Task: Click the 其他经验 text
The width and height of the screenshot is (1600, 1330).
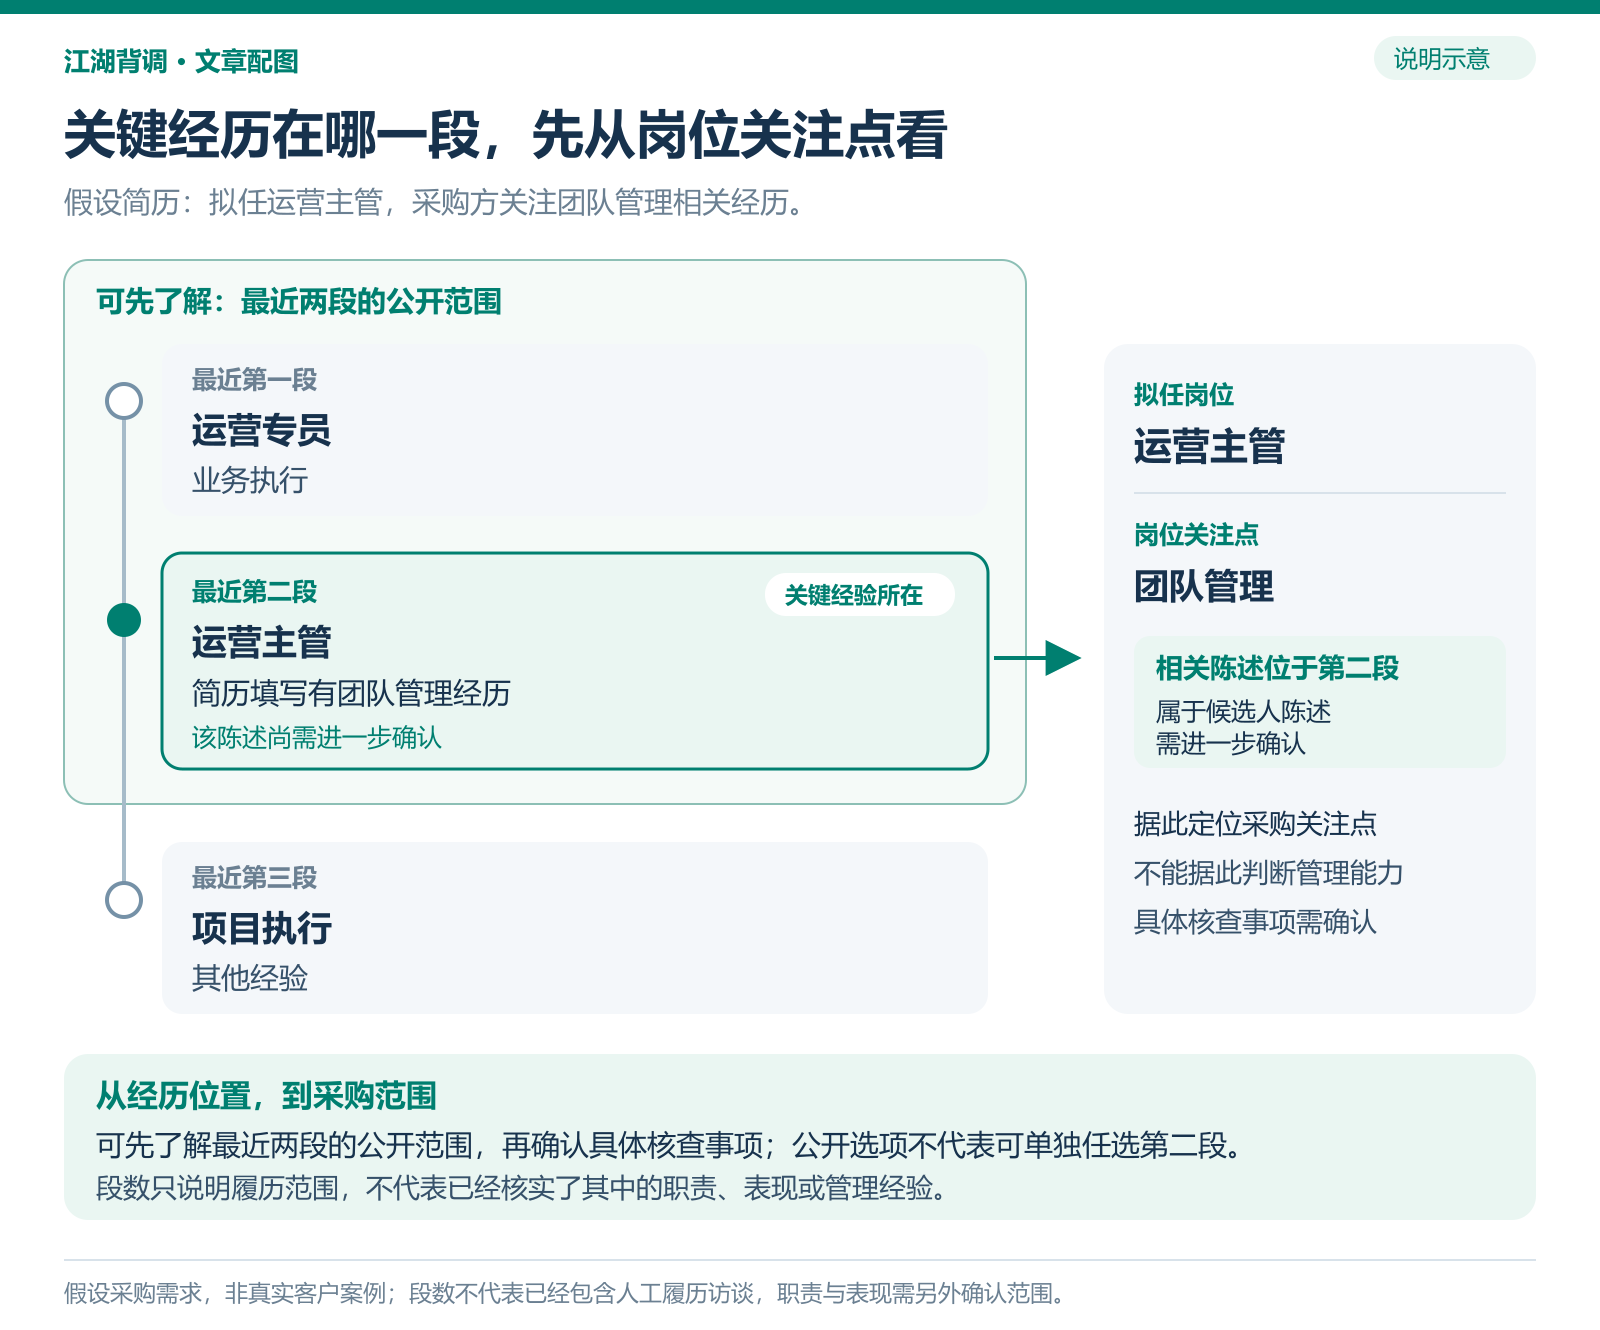Action: click(x=250, y=978)
